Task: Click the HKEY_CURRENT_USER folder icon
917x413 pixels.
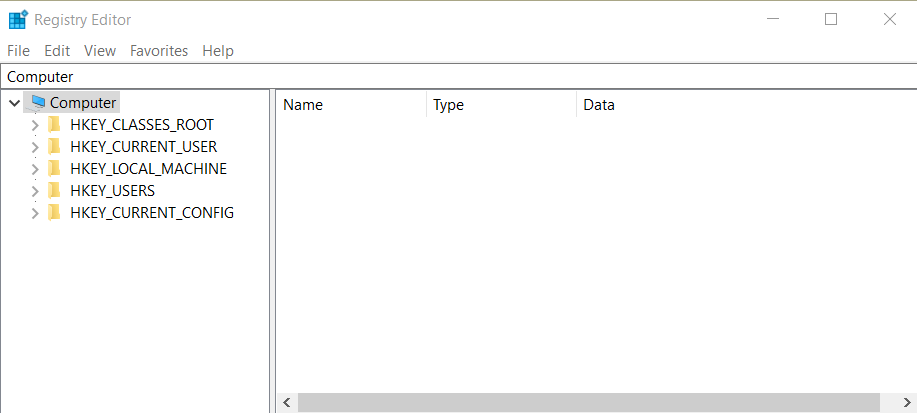Action: (x=54, y=146)
